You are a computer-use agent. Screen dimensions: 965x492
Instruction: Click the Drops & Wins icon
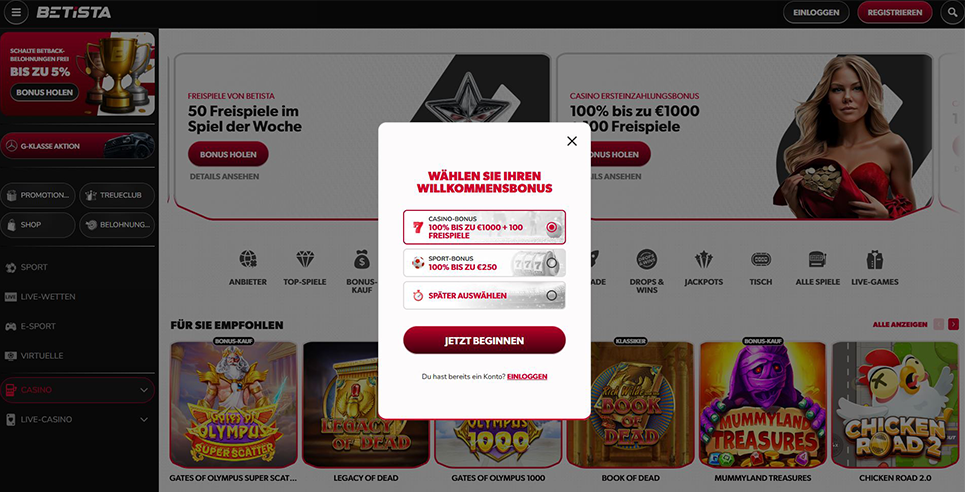pyautogui.click(x=647, y=259)
